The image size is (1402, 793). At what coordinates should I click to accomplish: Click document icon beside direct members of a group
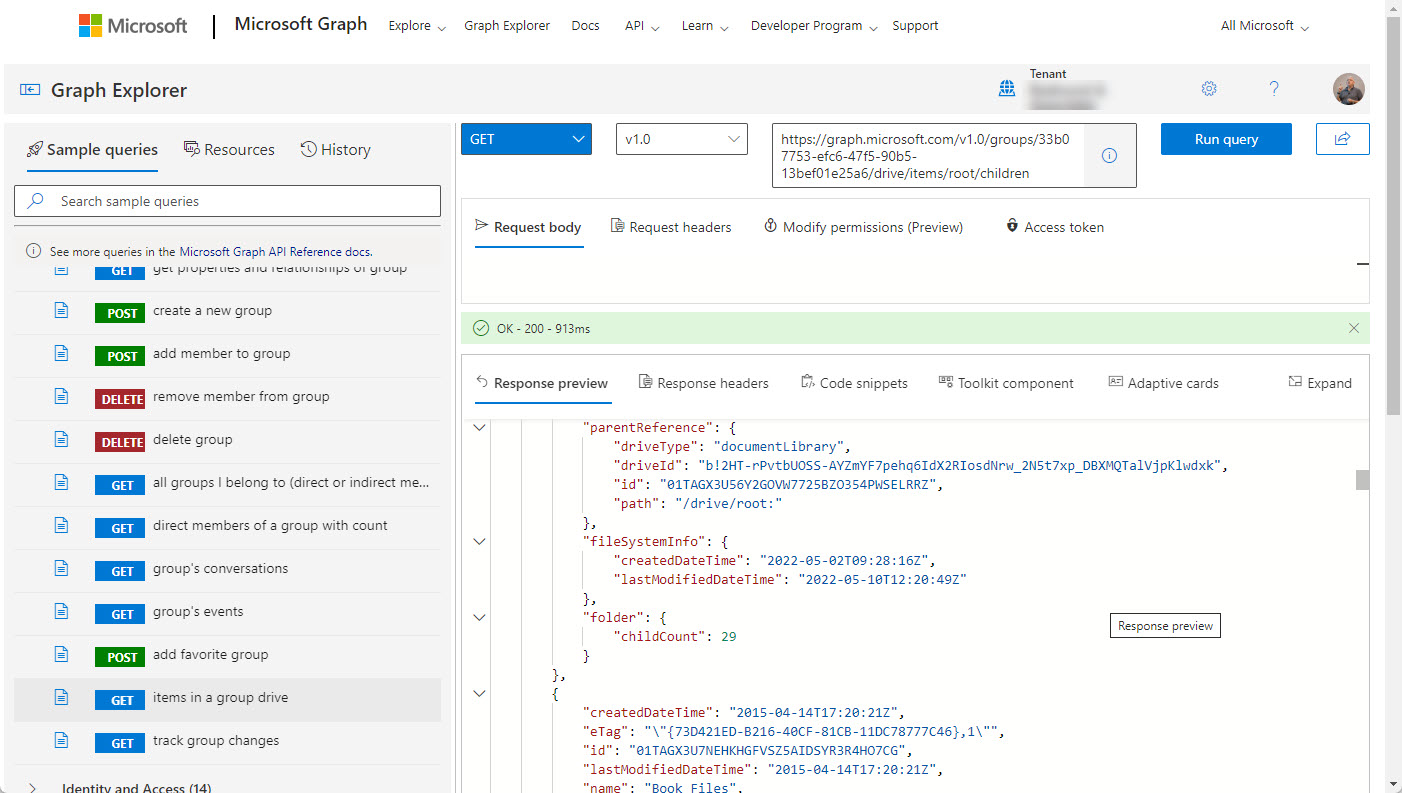(61, 526)
